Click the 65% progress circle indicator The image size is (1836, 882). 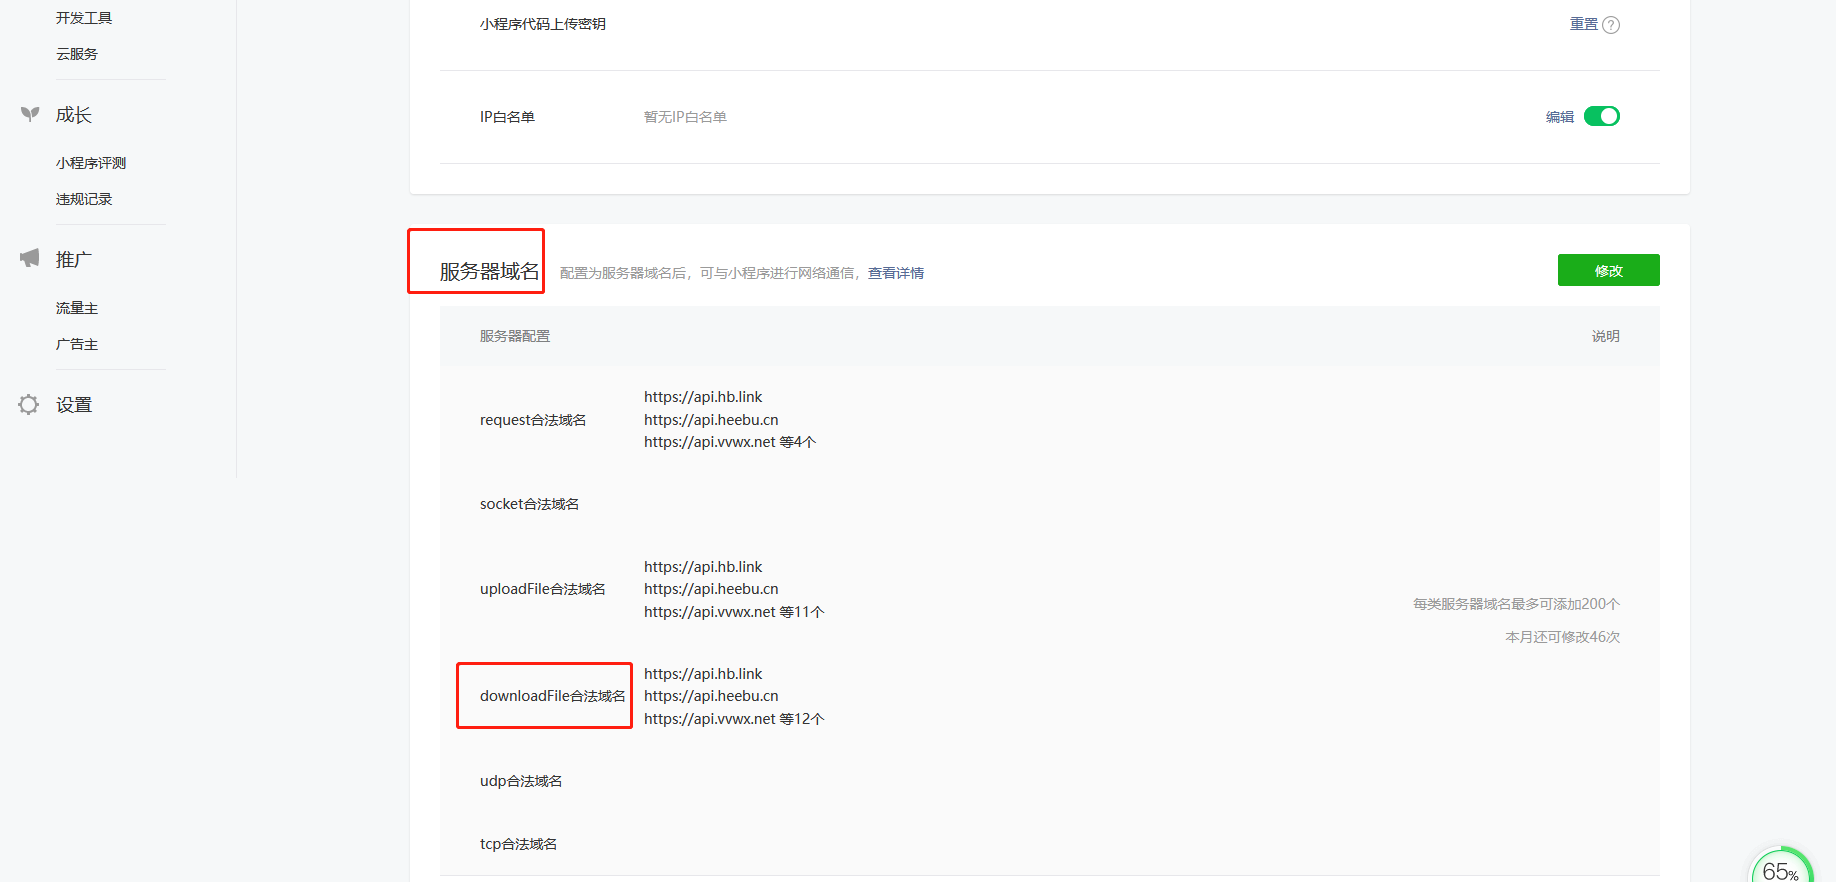point(1782,866)
